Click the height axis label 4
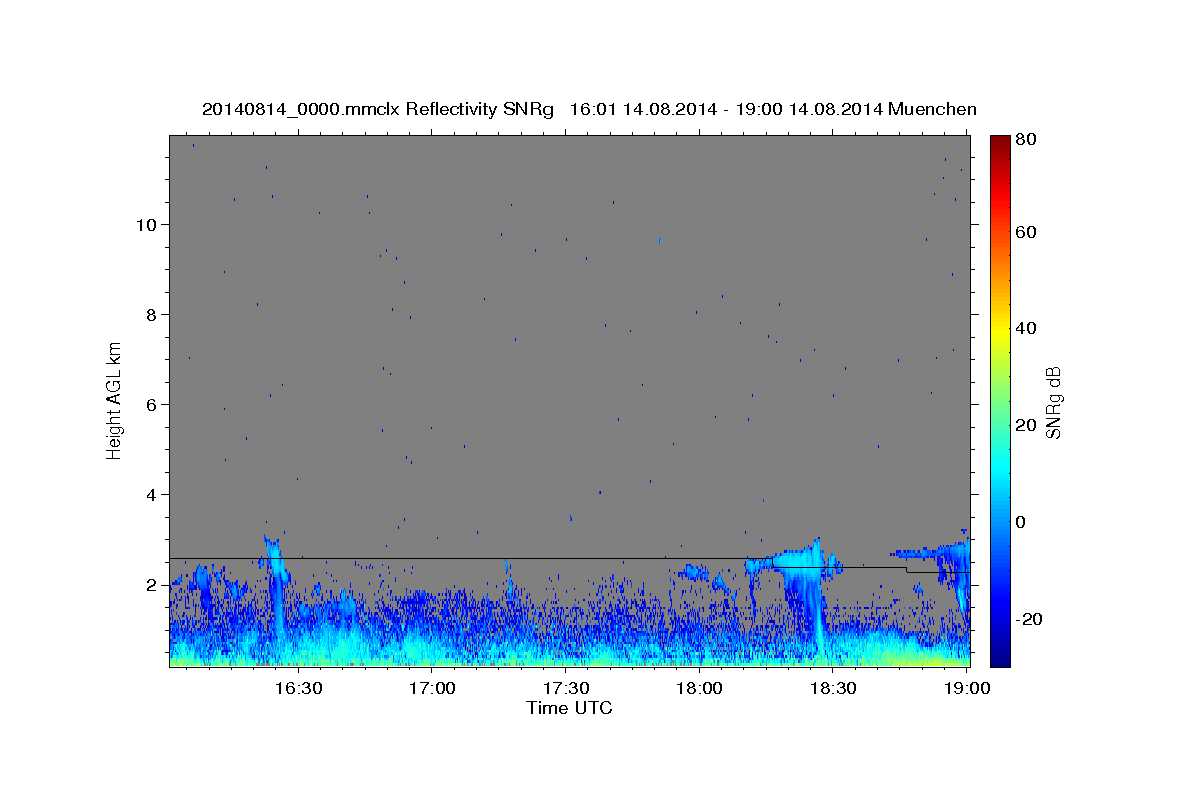This screenshot has height=800, width=1200. tap(151, 494)
